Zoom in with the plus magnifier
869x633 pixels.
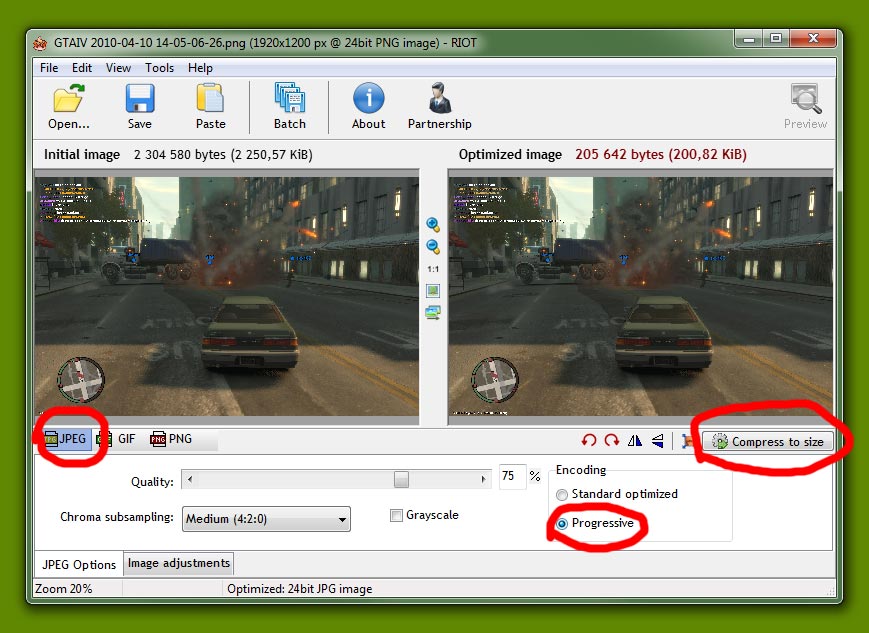pos(433,224)
